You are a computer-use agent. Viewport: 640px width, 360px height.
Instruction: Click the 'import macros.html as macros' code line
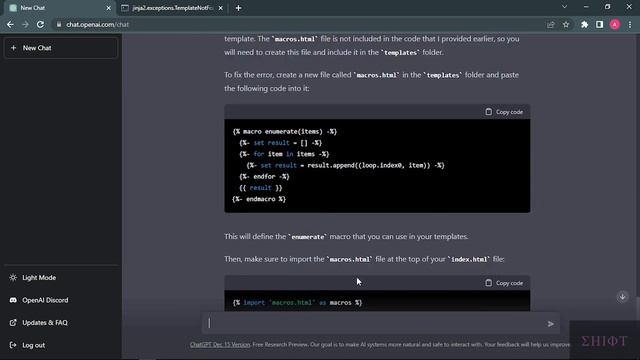298,302
